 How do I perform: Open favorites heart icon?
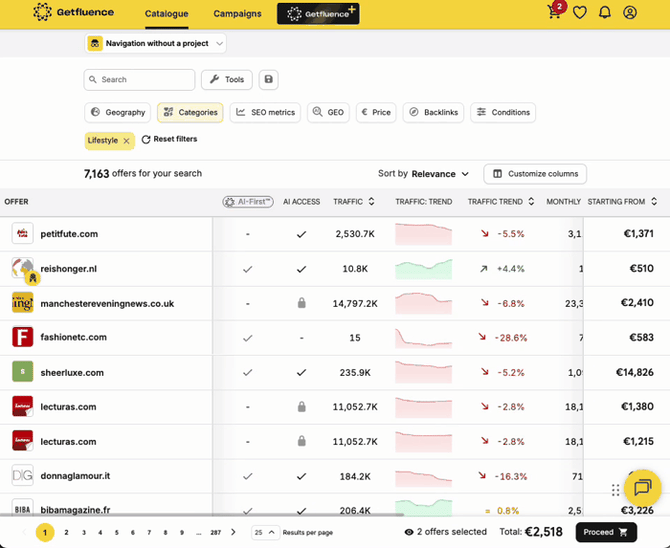pyautogui.click(x=580, y=13)
